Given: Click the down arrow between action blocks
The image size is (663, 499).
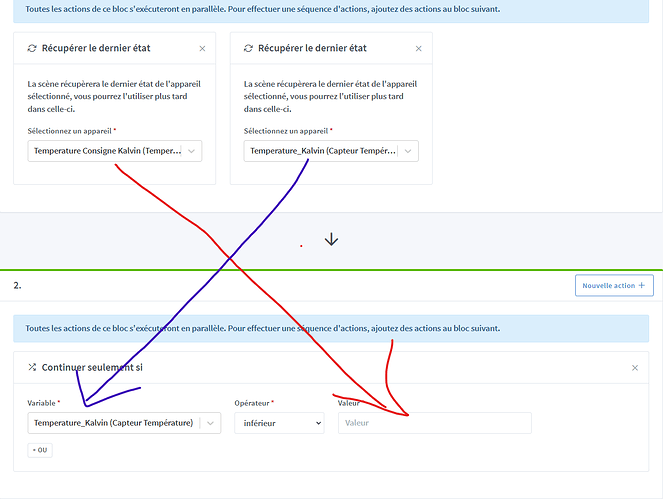Looking at the screenshot, I should click(332, 240).
